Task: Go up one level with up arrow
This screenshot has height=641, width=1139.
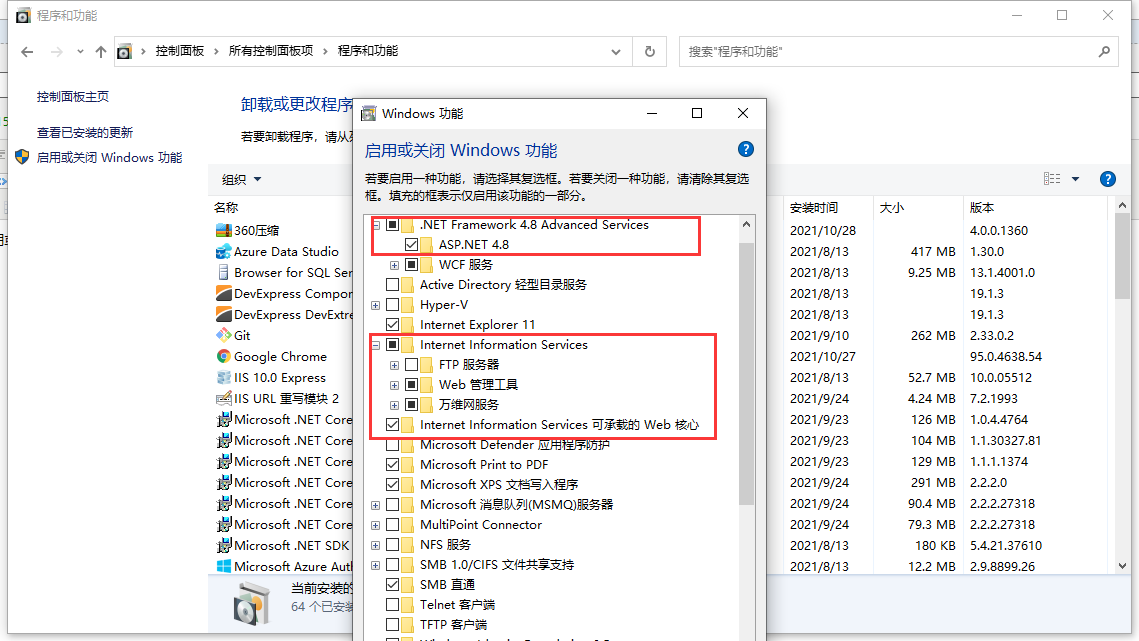Action: pyautogui.click(x=101, y=52)
